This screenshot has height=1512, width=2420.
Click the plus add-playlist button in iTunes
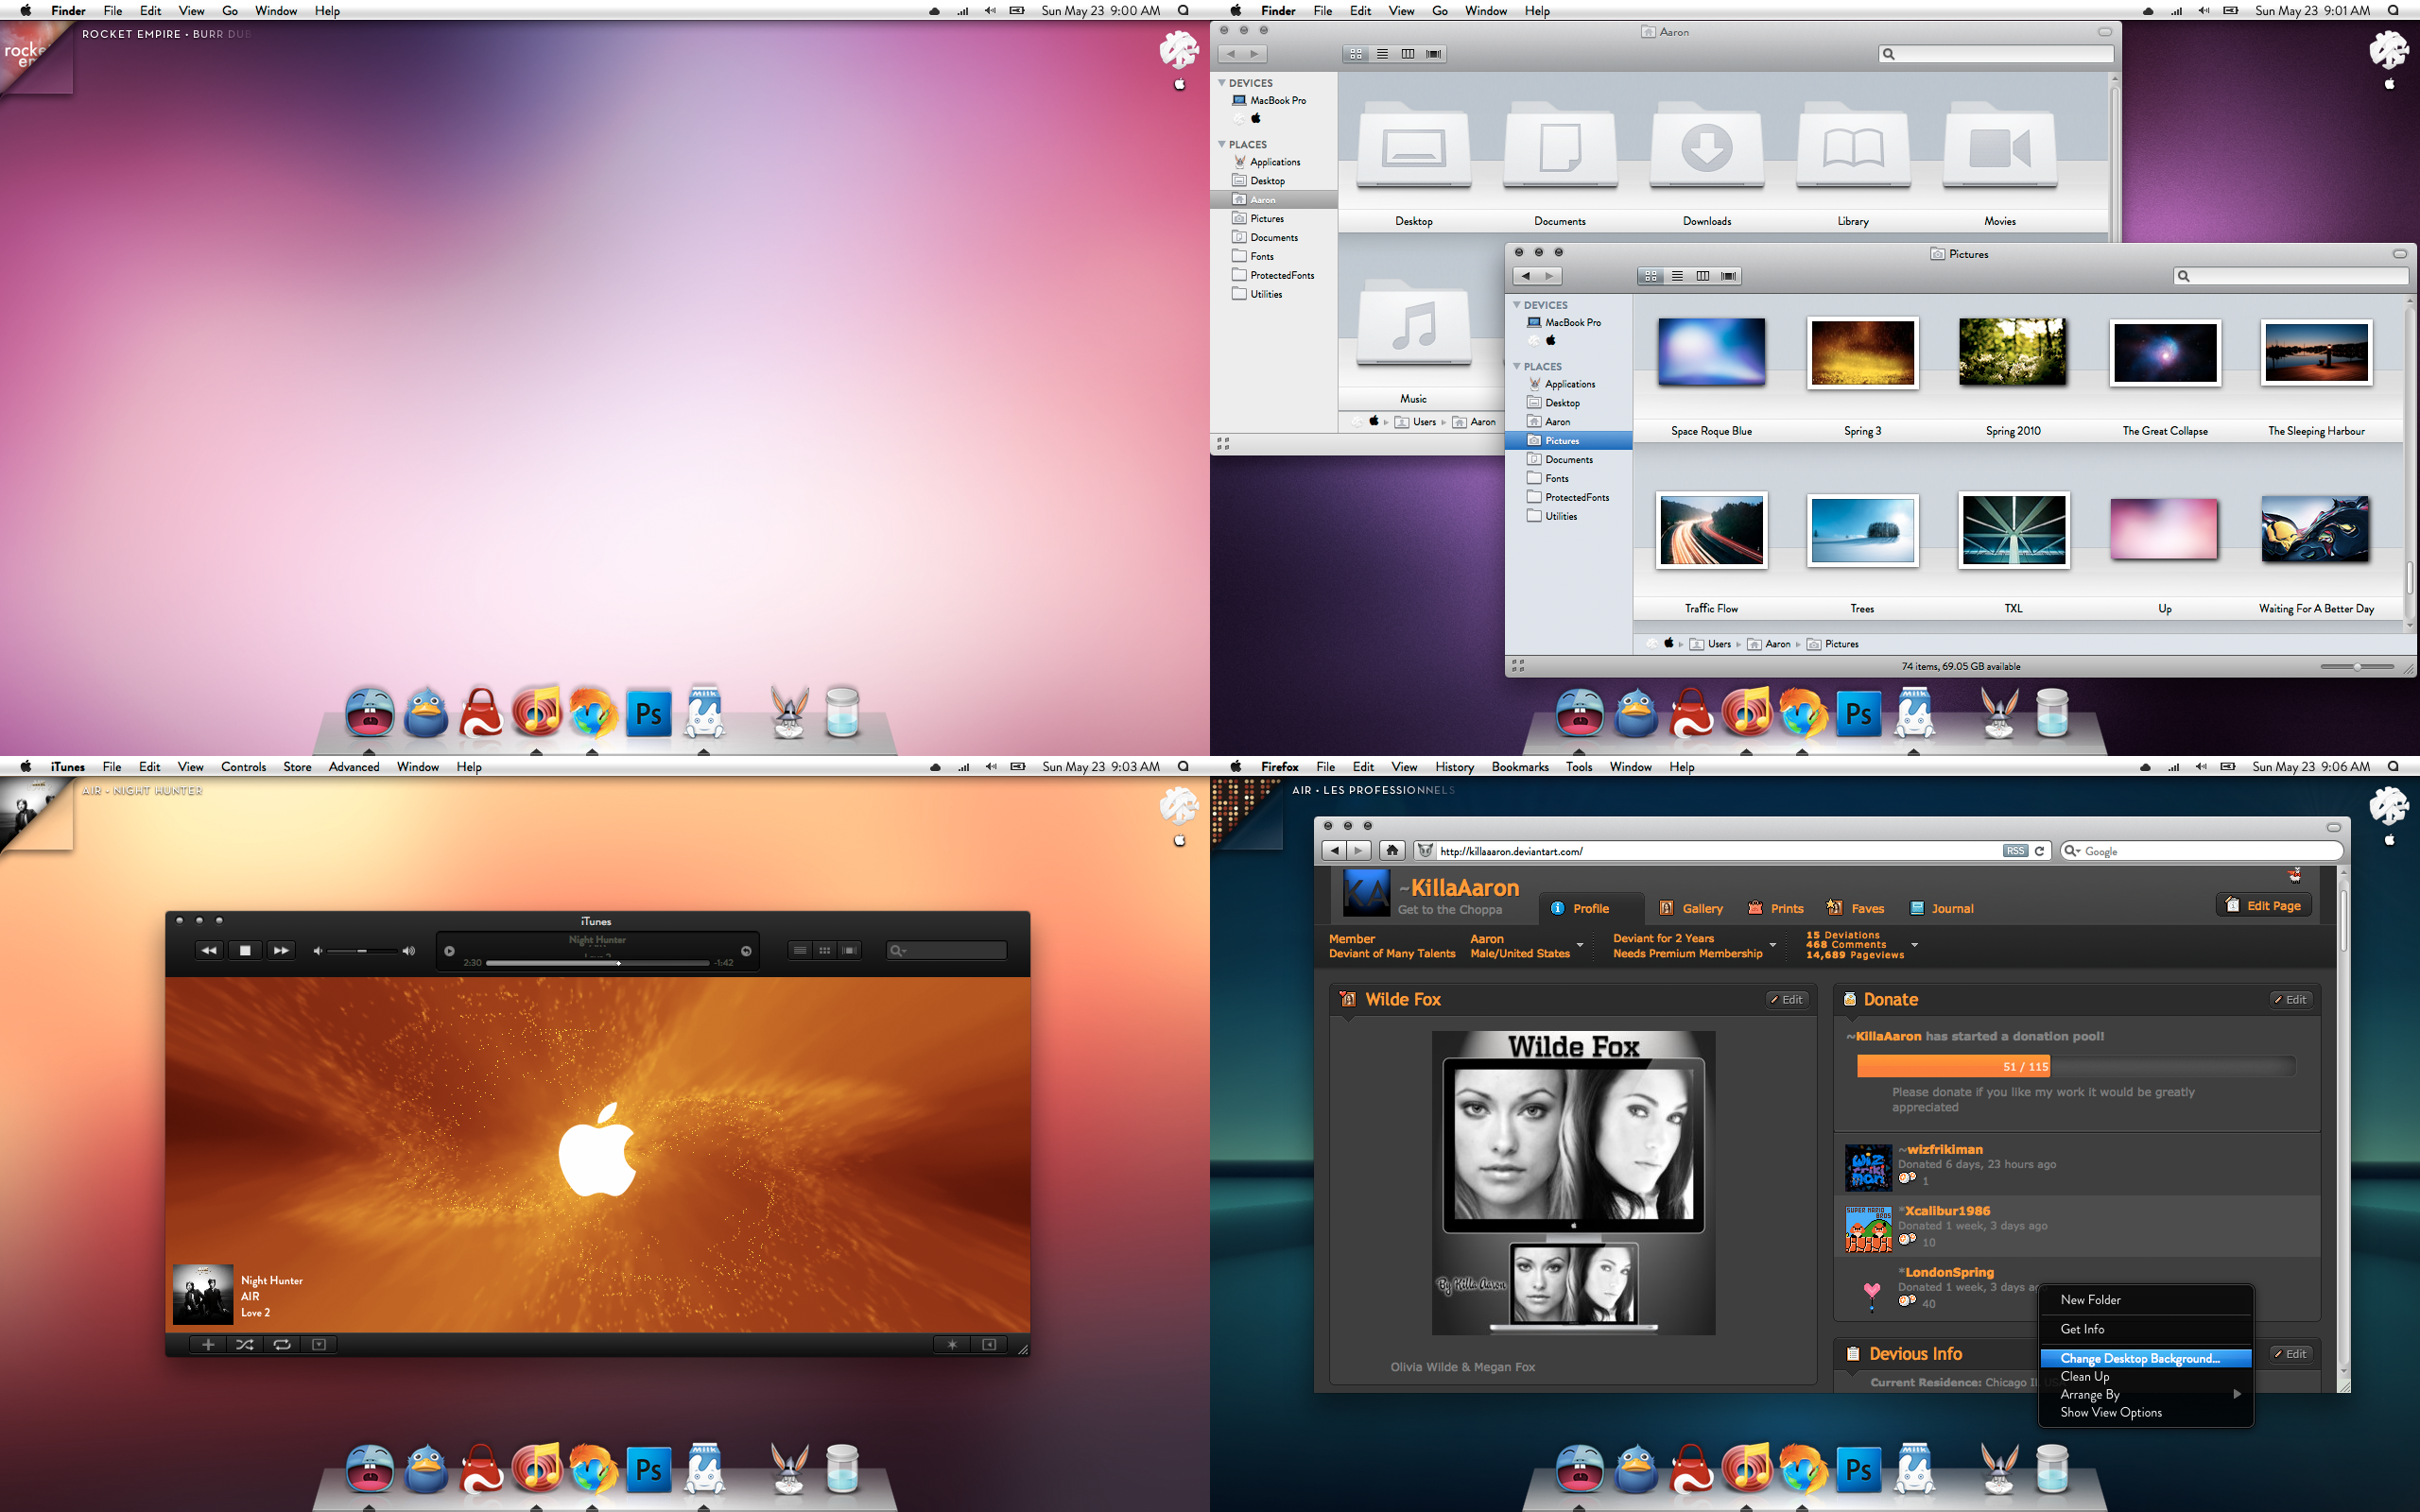point(208,1344)
